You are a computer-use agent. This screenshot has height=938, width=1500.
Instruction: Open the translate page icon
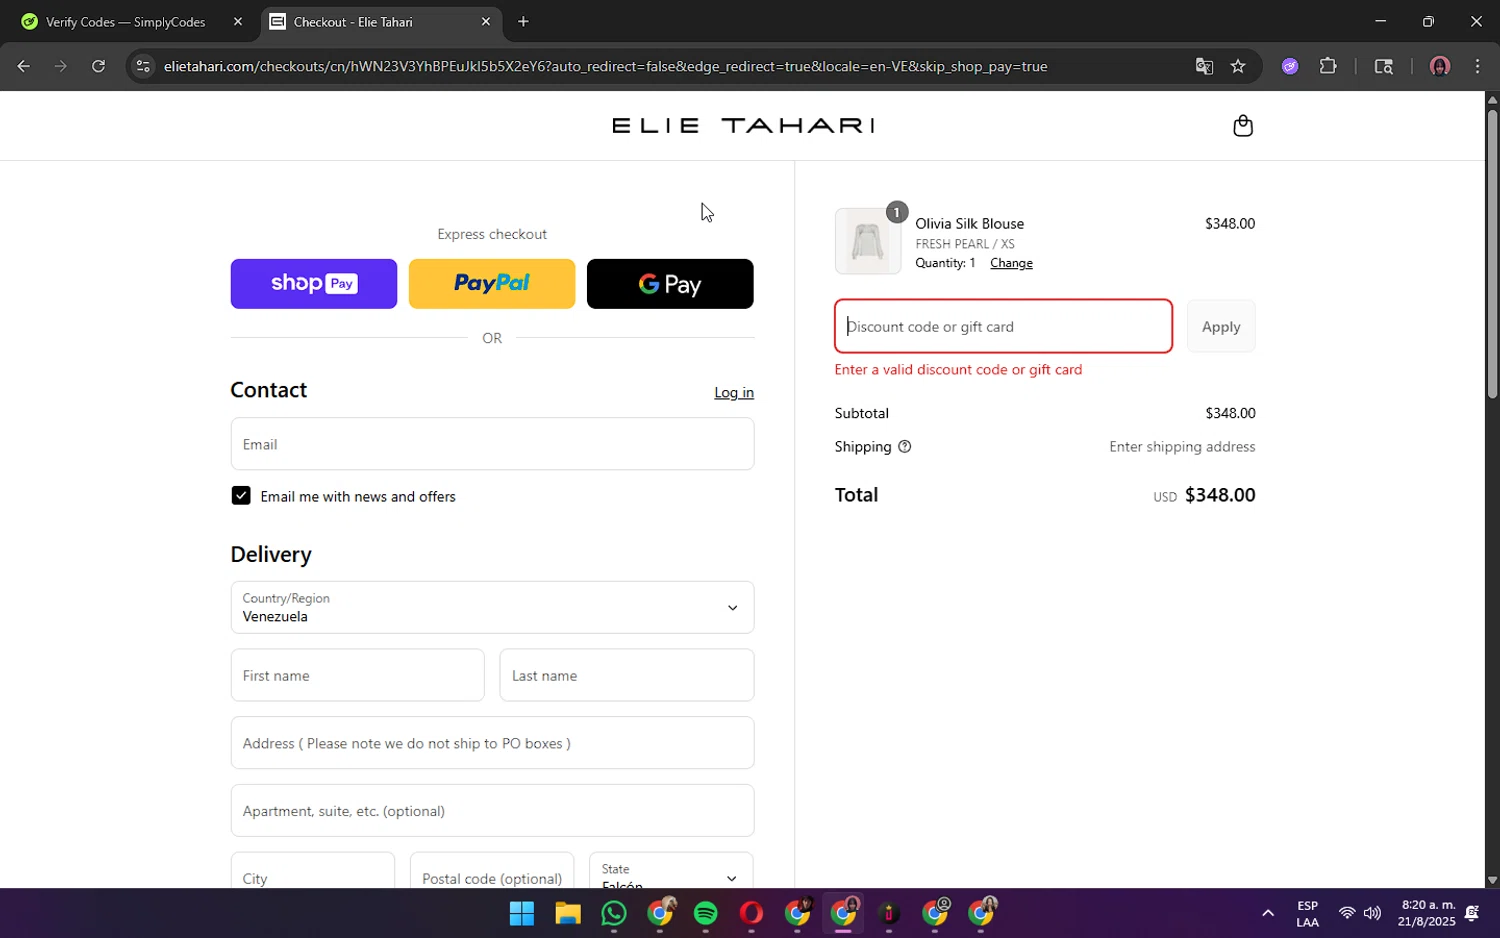[x=1204, y=66]
